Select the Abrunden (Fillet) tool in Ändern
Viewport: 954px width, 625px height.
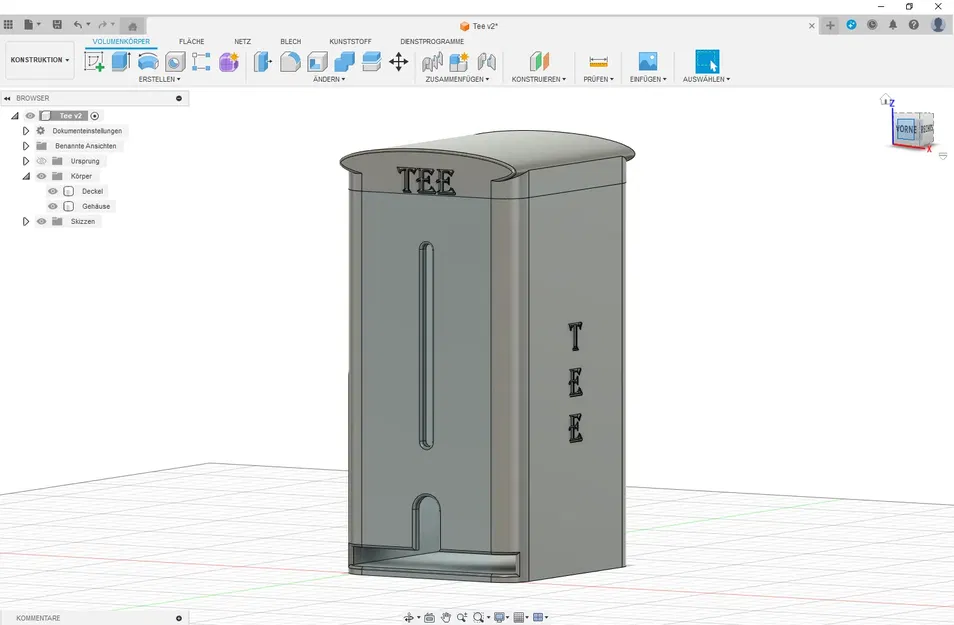tap(290, 62)
